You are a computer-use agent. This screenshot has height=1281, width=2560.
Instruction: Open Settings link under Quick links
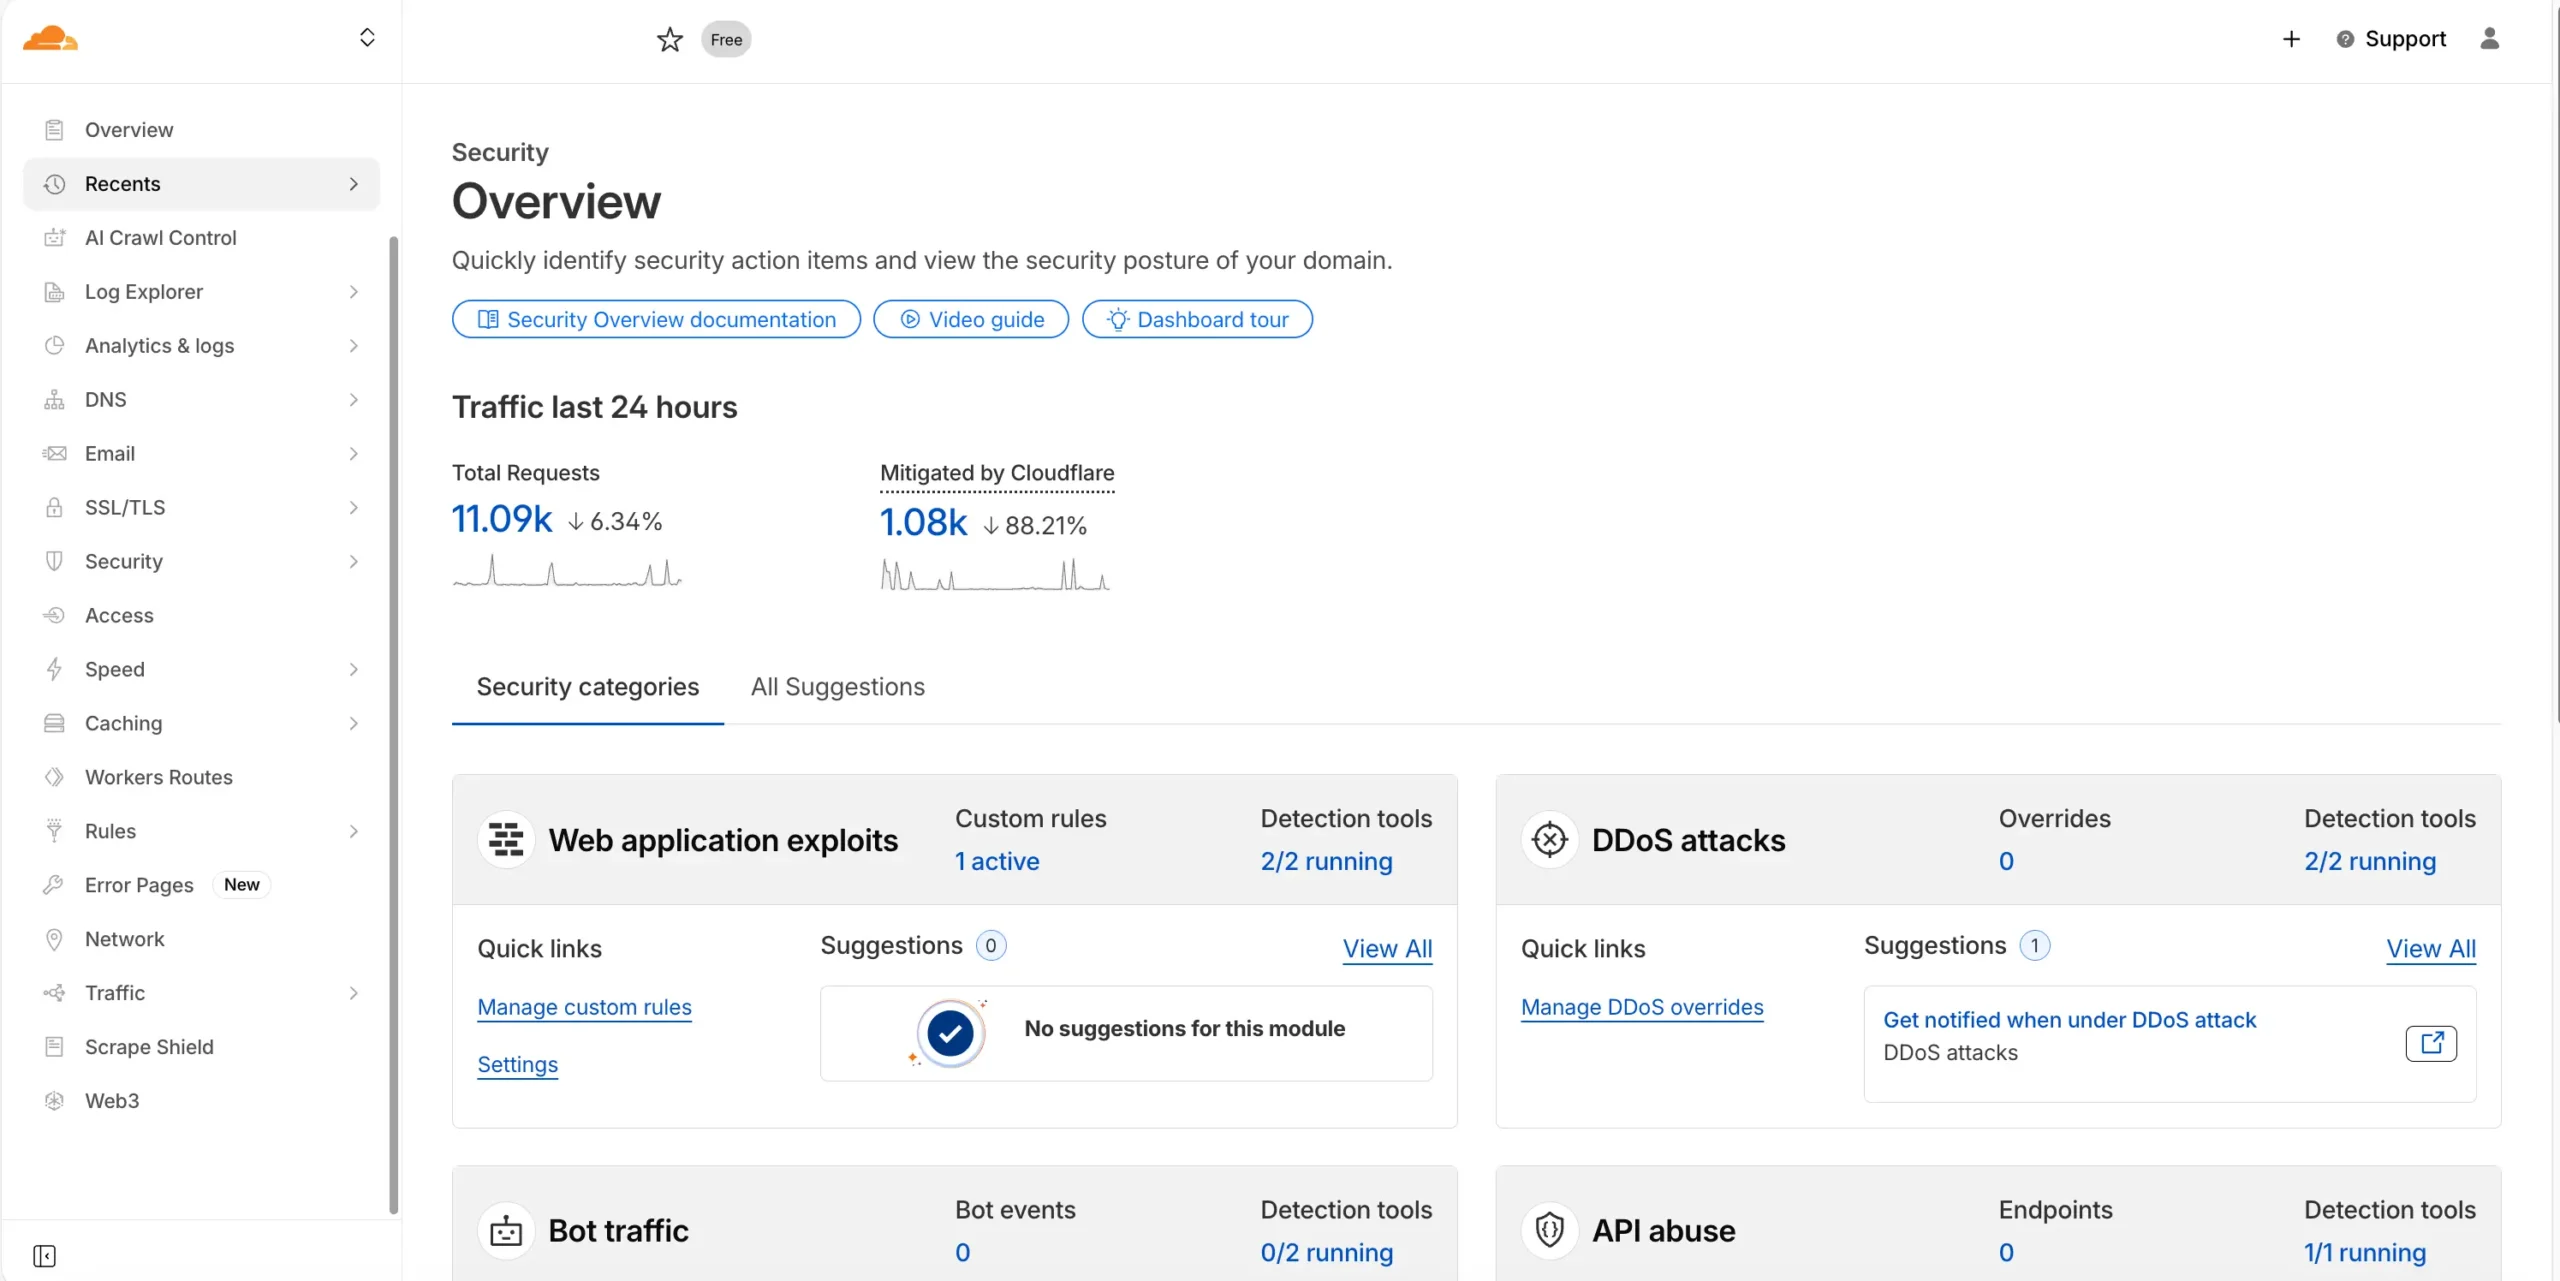click(x=517, y=1066)
